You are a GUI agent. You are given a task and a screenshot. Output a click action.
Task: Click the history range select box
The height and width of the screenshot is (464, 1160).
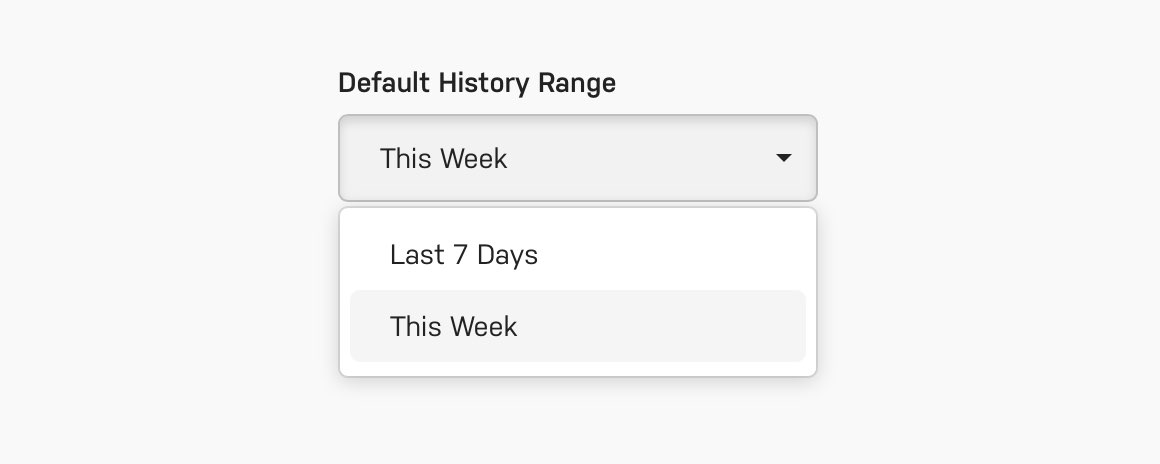[578, 158]
